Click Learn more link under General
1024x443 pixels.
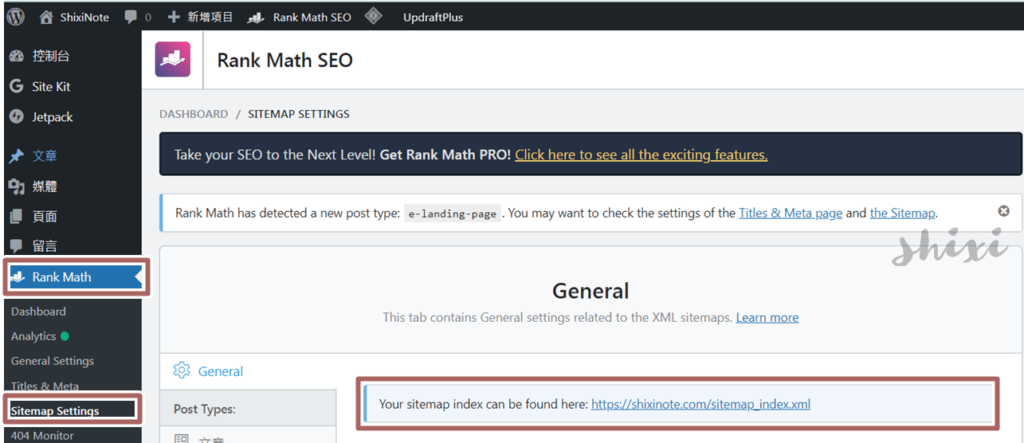click(767, 318)
